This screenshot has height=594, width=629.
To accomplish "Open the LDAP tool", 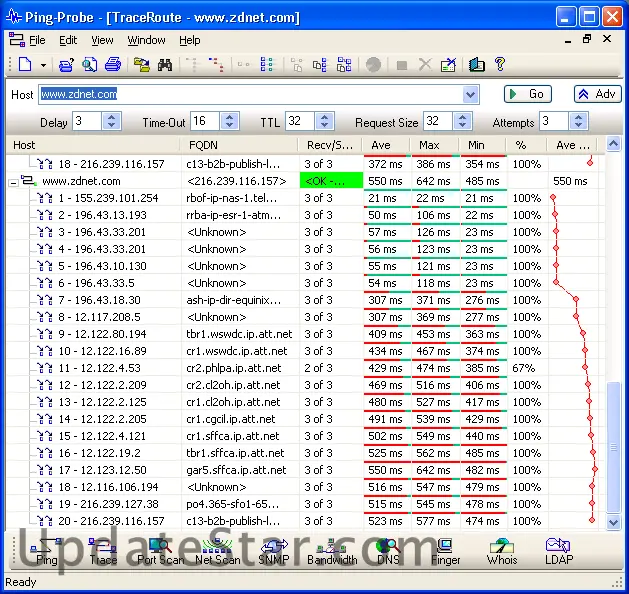I will point(558,551).
